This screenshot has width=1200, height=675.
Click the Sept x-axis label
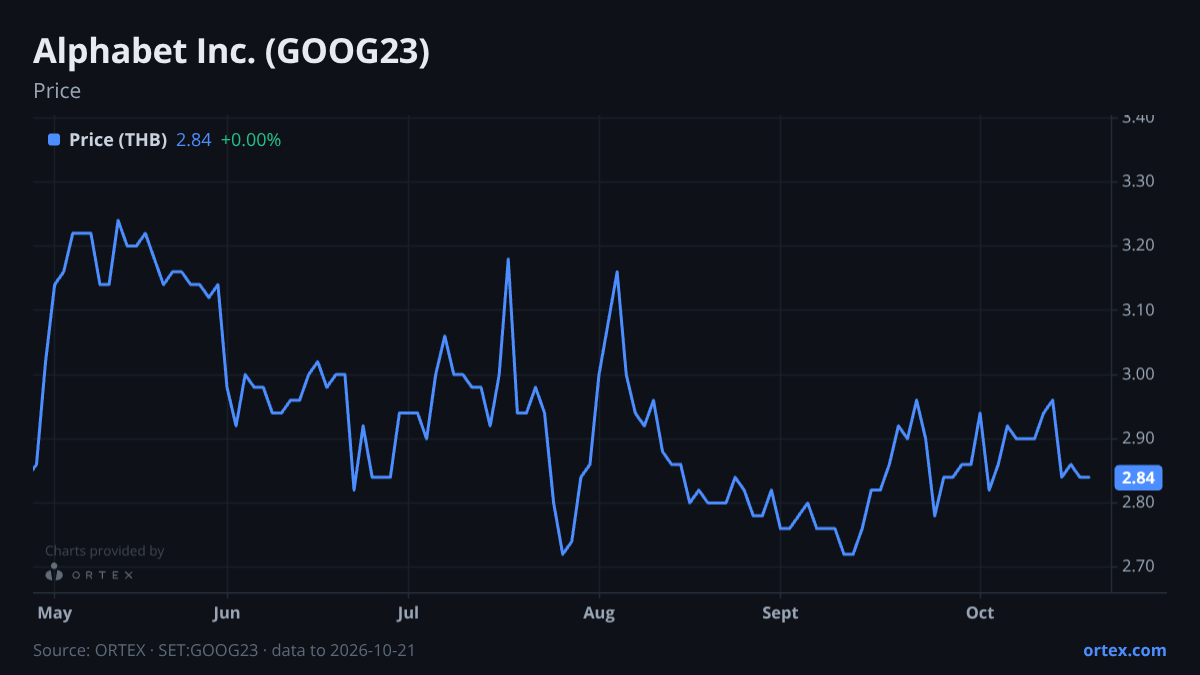click(780, 613)
